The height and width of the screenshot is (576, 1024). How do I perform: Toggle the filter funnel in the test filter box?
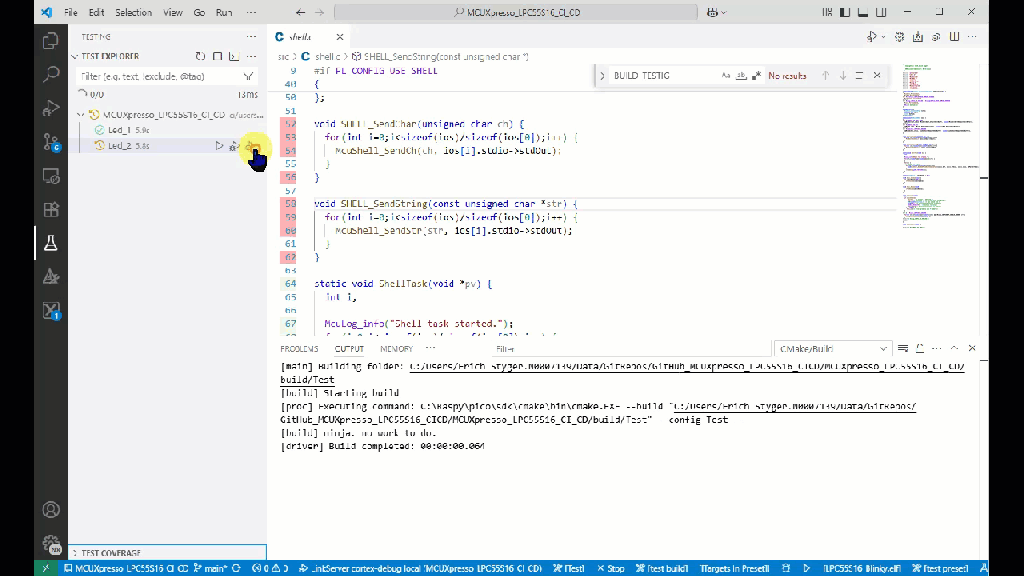tap(249, 75)
